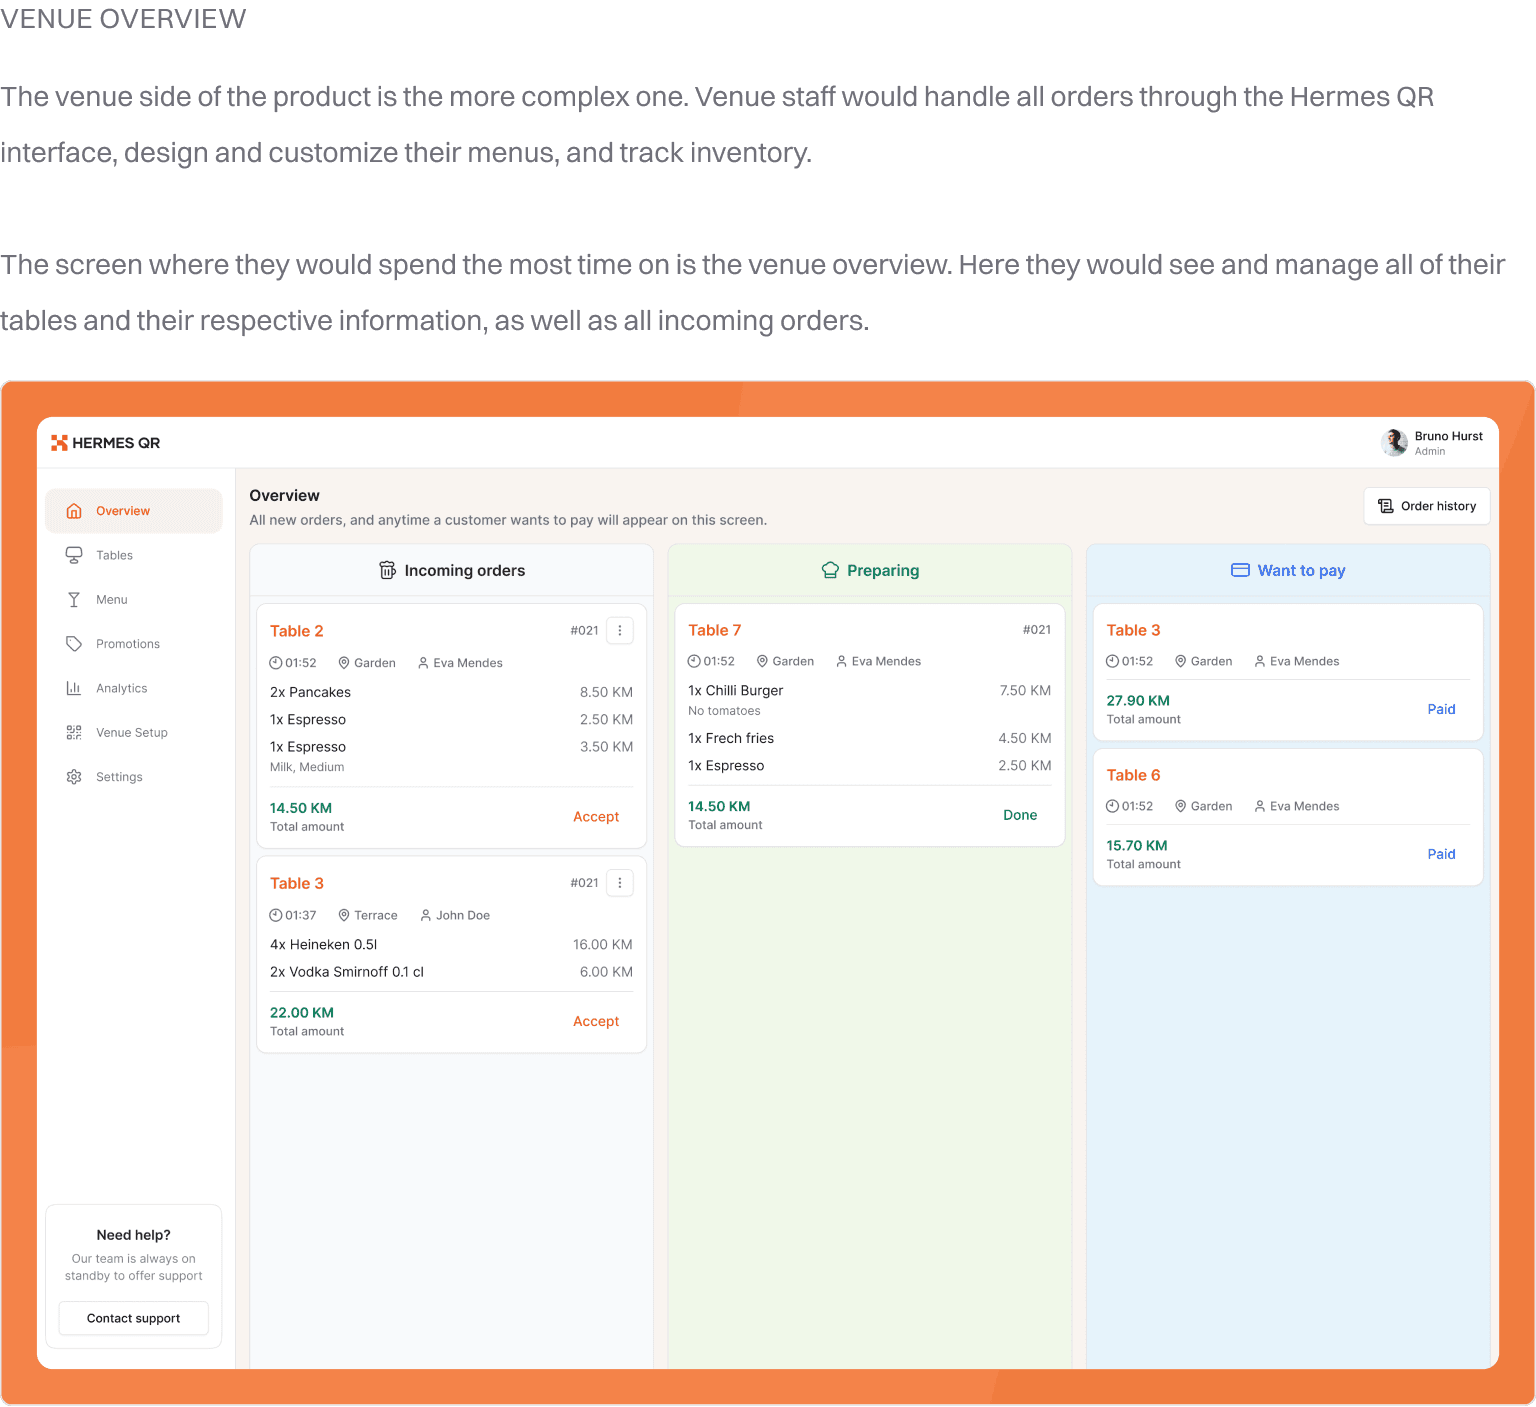This screenshot has width=1536, height=1407.
Task: Select the Want to pay column header
Action: coord(1288,570)
